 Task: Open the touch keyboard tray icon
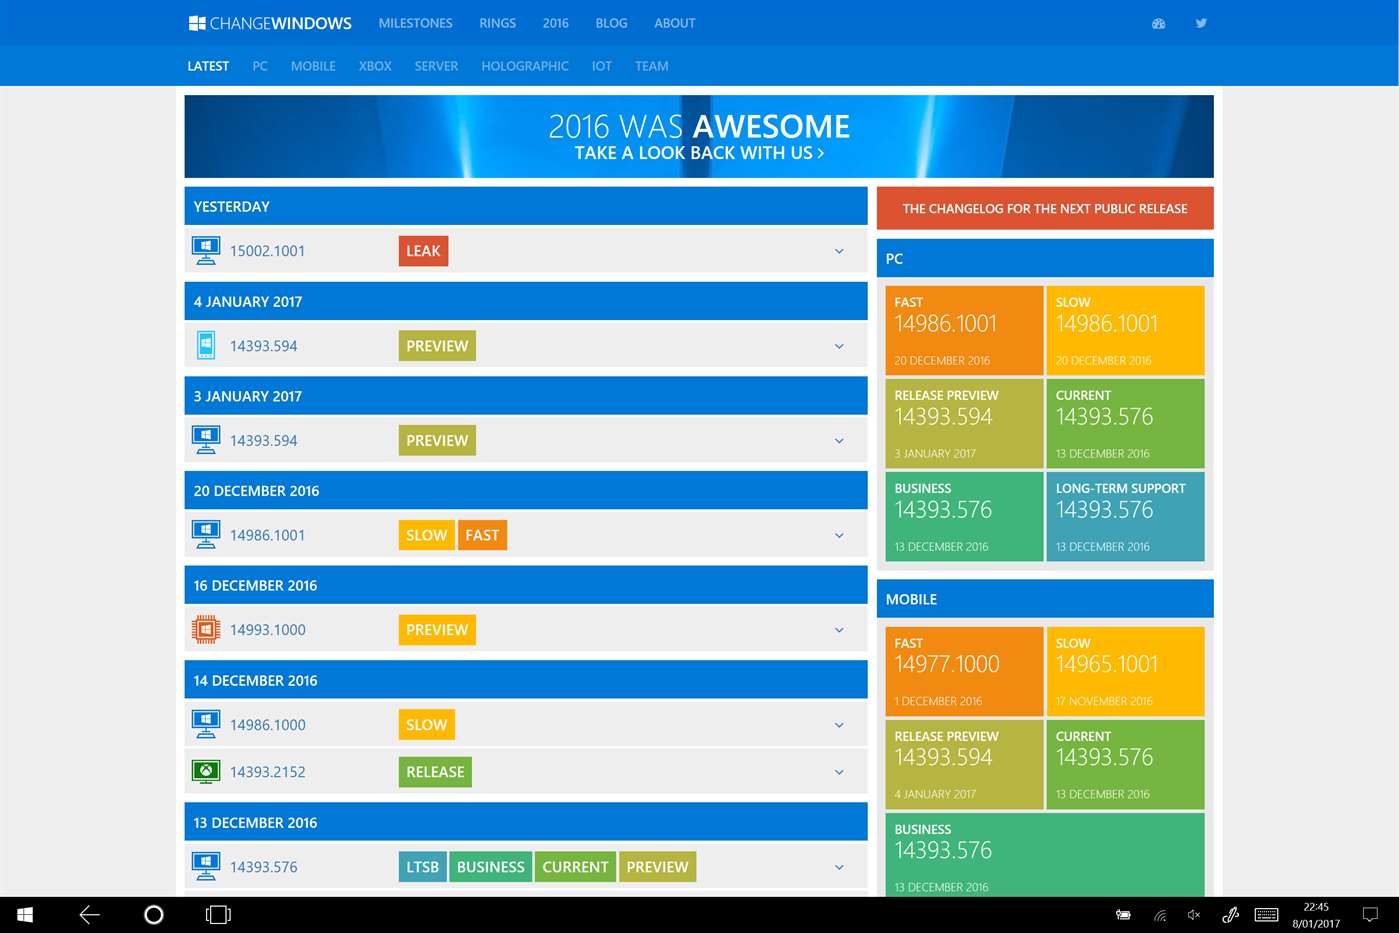1266,915
